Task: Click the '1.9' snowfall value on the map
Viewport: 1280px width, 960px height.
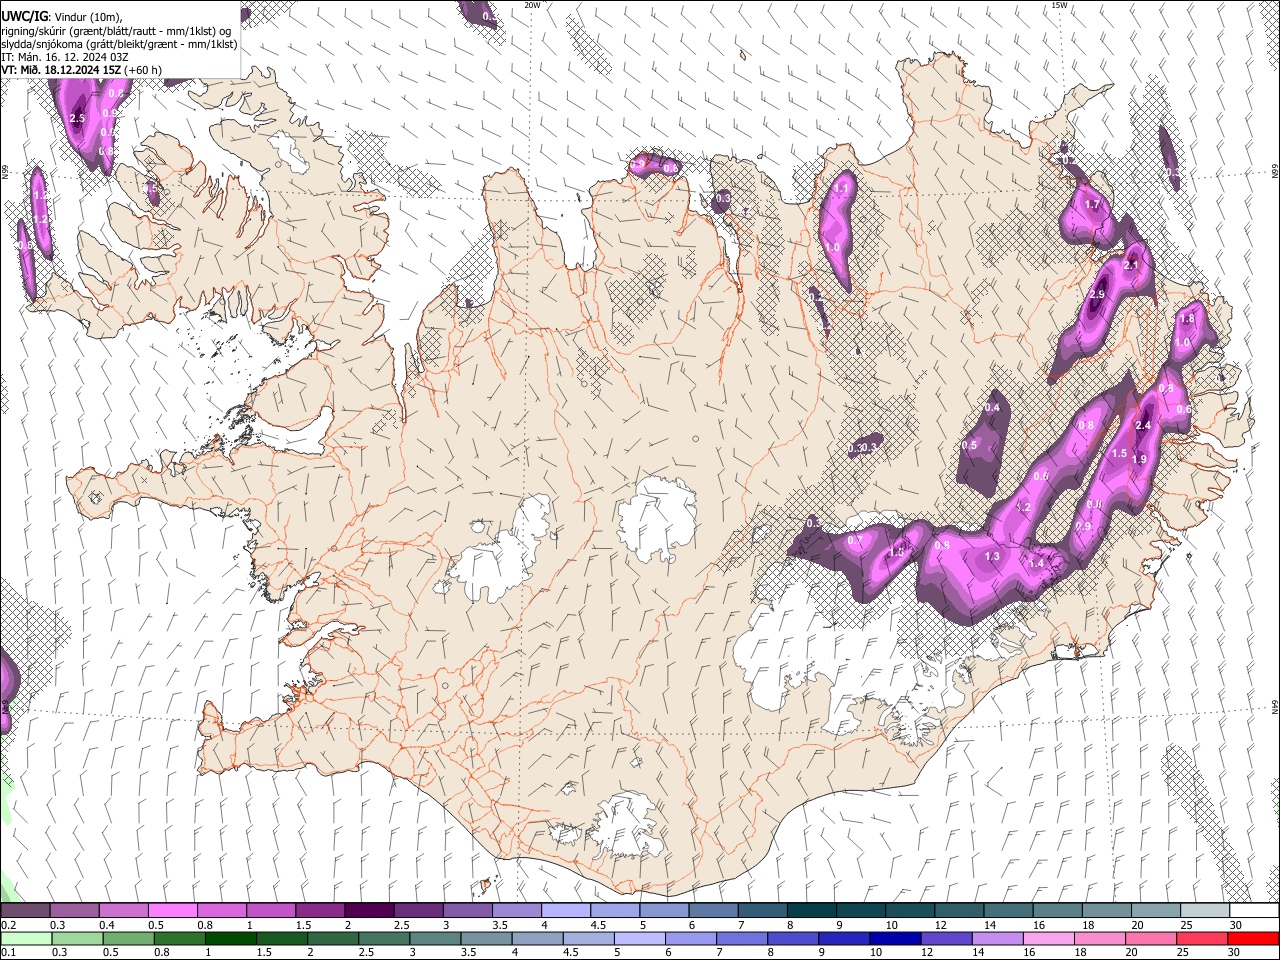Action: pos(1138,459)
